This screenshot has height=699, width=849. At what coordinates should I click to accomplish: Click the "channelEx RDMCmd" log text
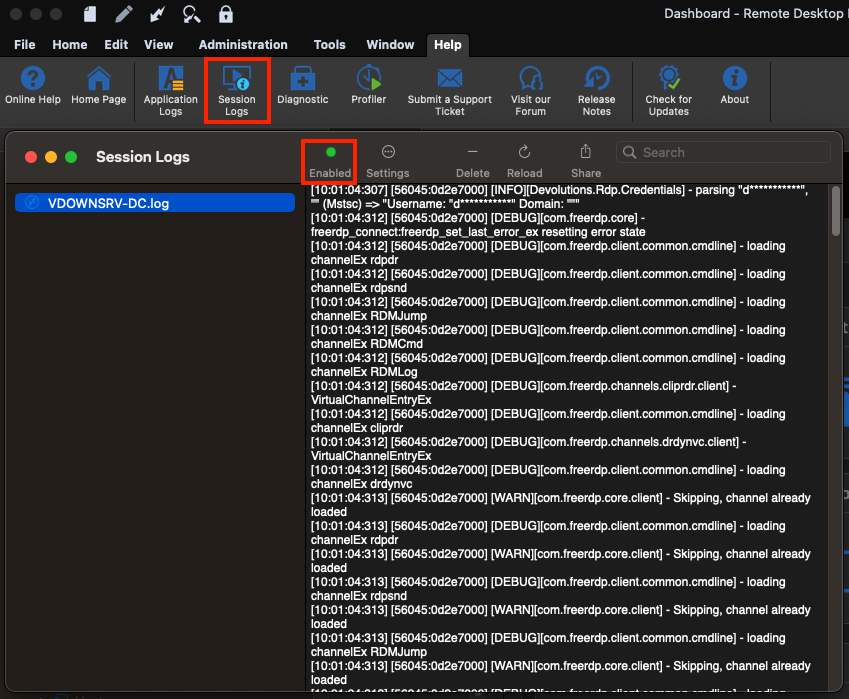point(367,344)
